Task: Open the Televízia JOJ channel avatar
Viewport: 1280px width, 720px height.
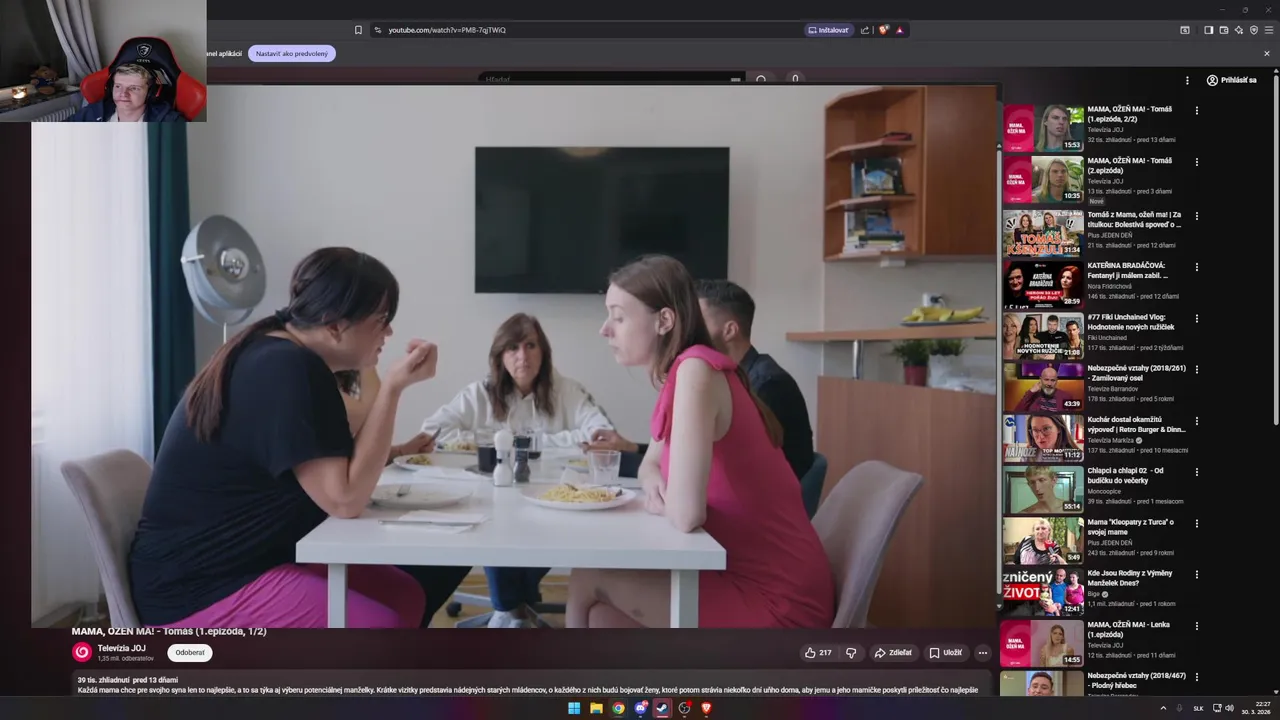Action: click(82, 652)
